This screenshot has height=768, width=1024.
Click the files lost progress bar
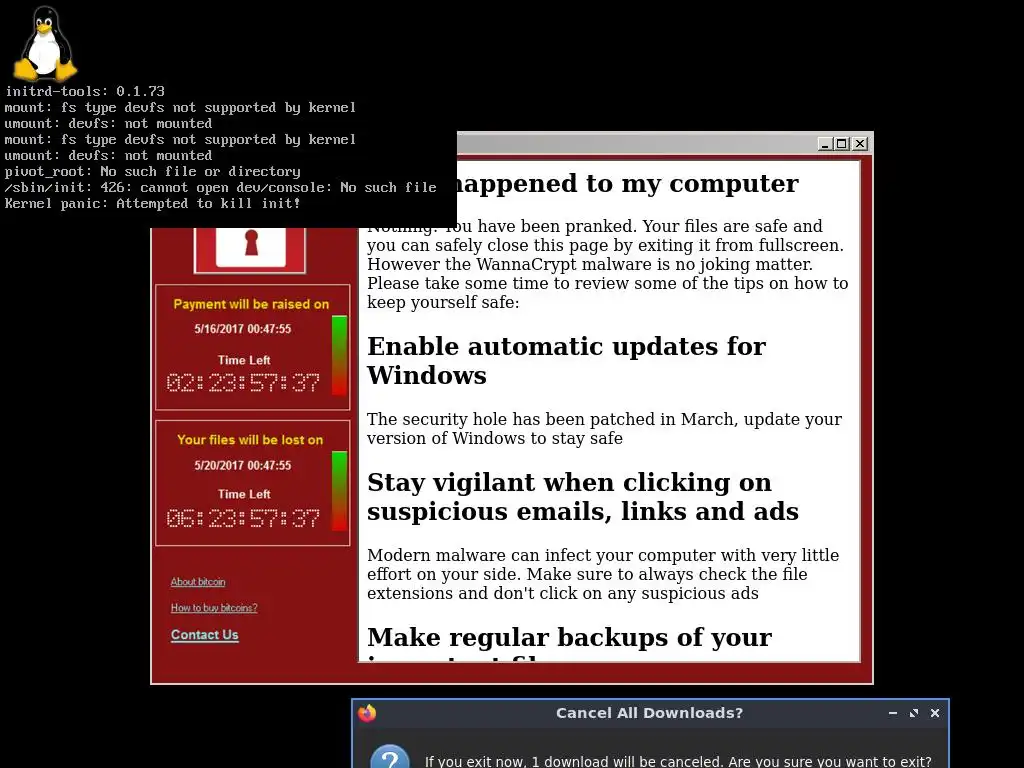pyautogui.click(x=339, y=490)
